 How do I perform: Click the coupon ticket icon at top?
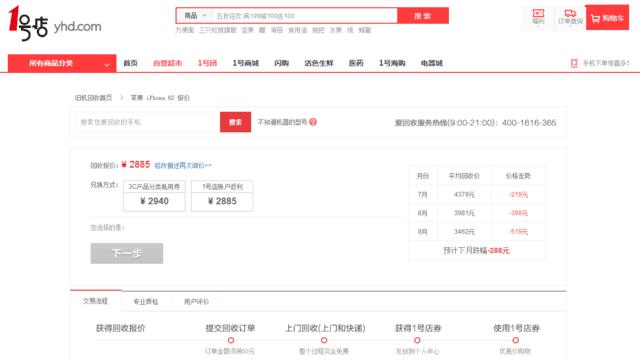click(x=538, y=13)
